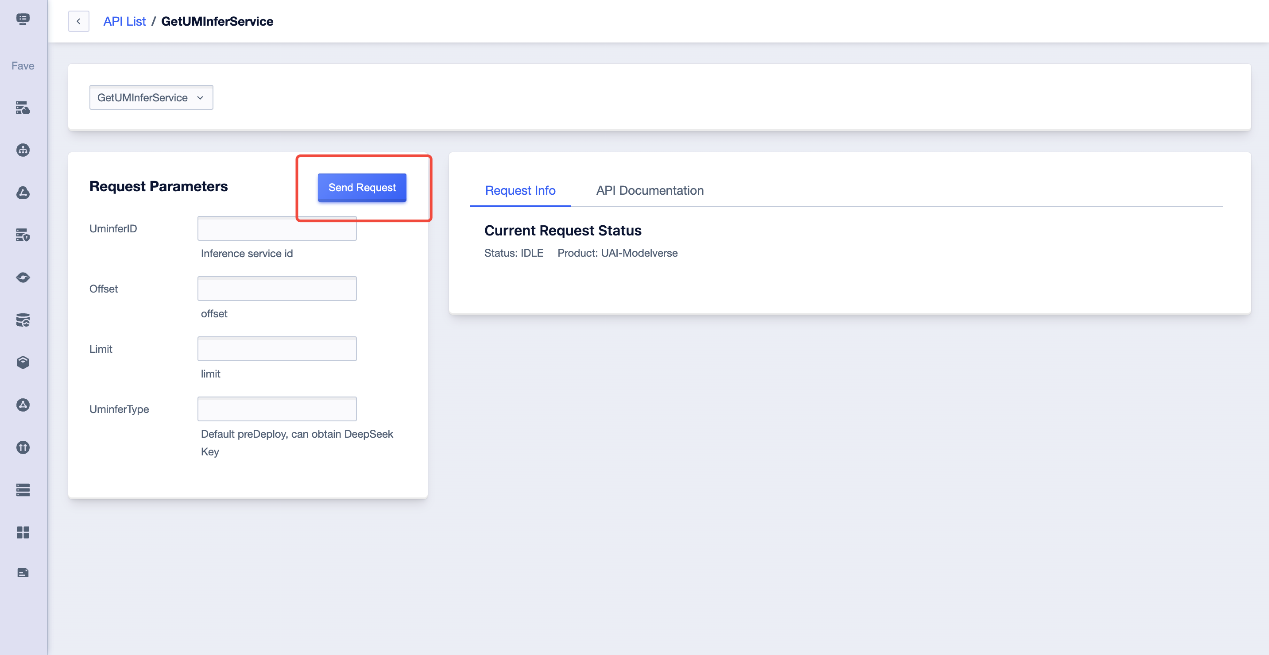1269x655 pixels.
Task: Select the hexagon package sidebar icon
Action: 22,362
